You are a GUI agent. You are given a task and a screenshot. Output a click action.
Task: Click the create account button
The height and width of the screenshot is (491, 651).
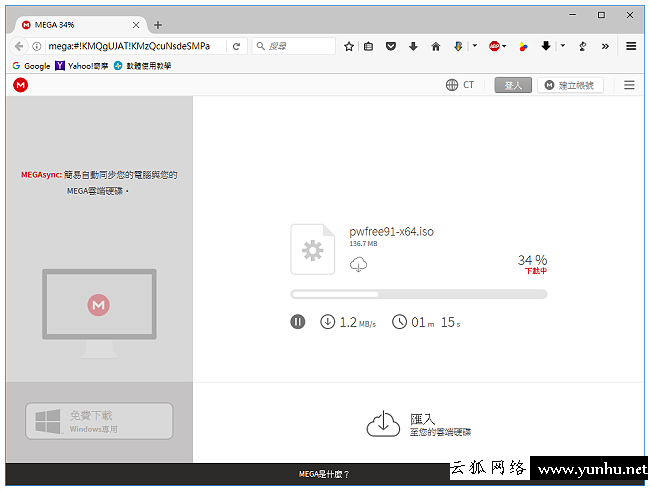tap(570, 85)
